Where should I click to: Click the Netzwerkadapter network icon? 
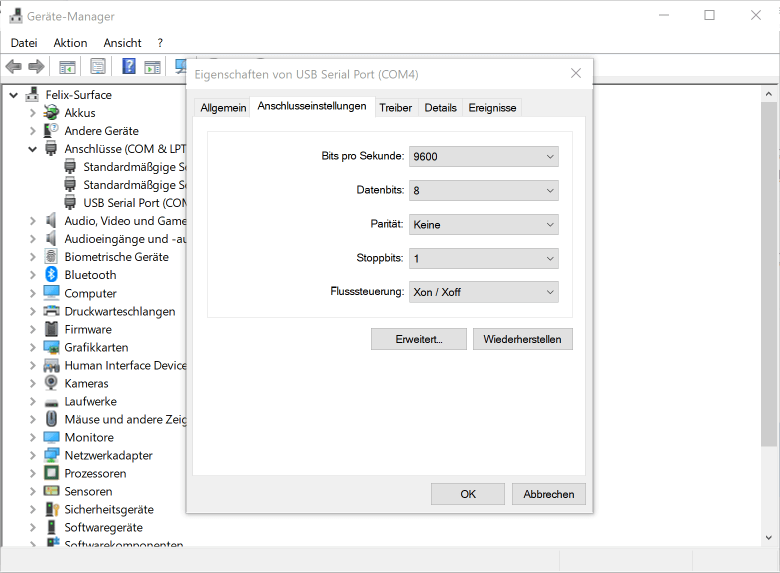(51, 455)
